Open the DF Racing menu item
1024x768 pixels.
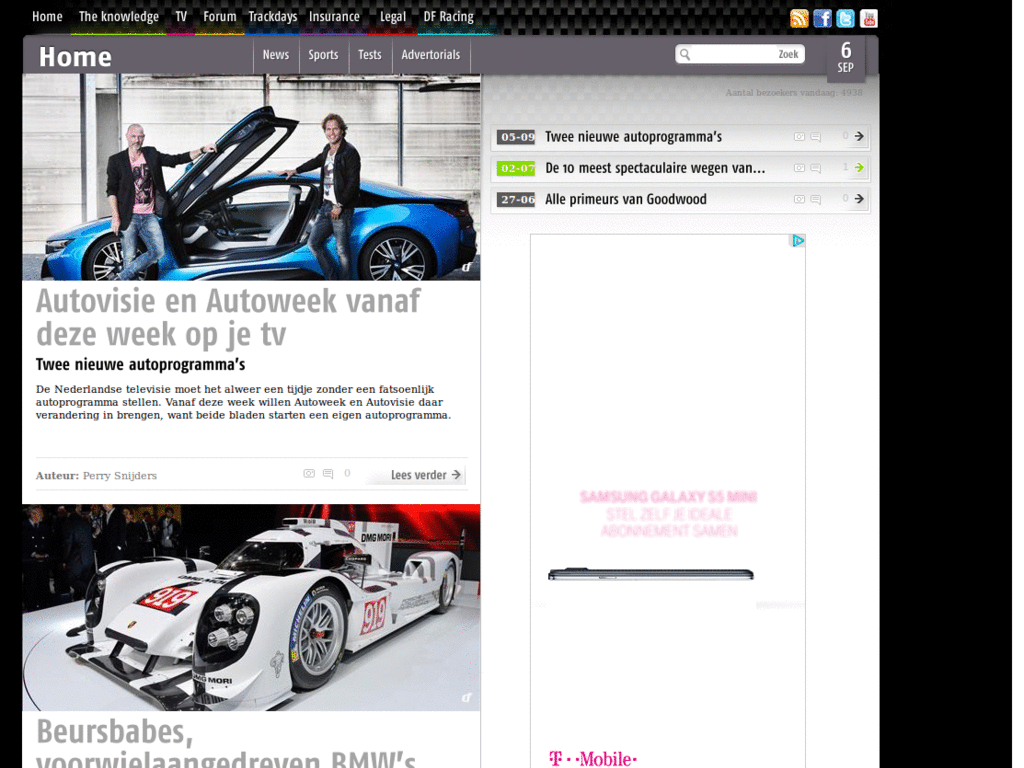(x=449, y=17)
